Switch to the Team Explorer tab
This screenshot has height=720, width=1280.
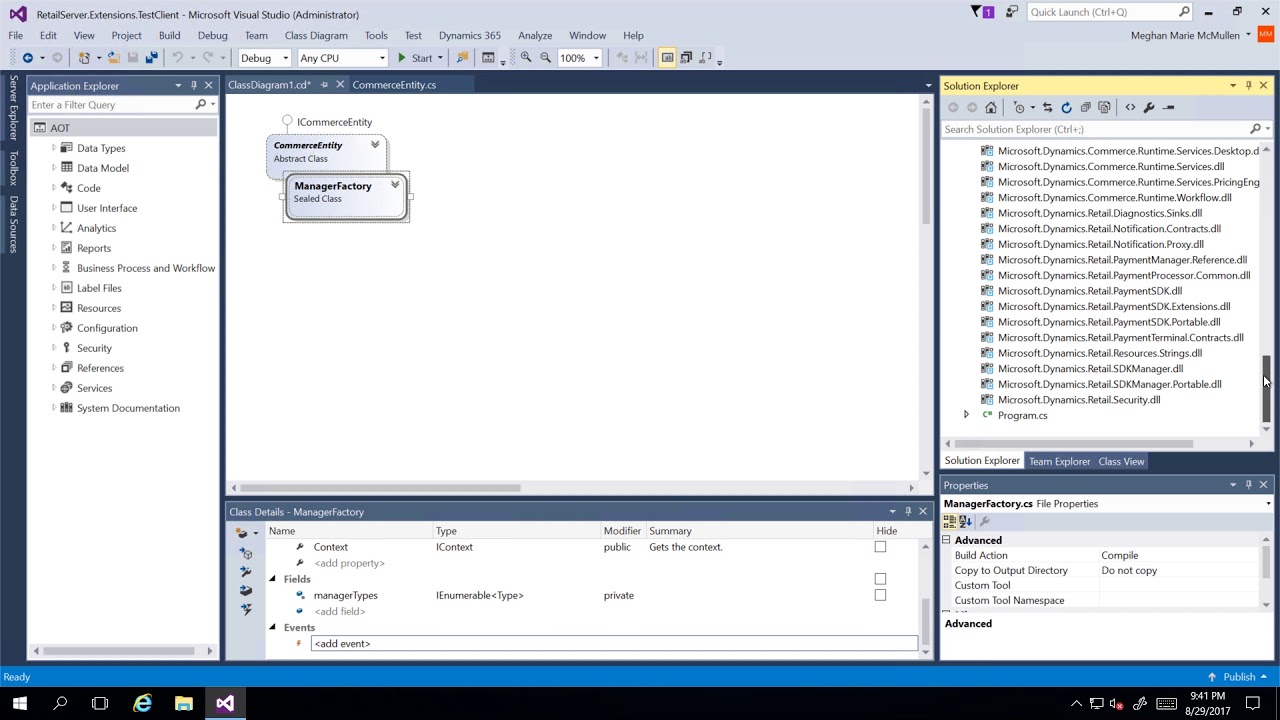1059,461
